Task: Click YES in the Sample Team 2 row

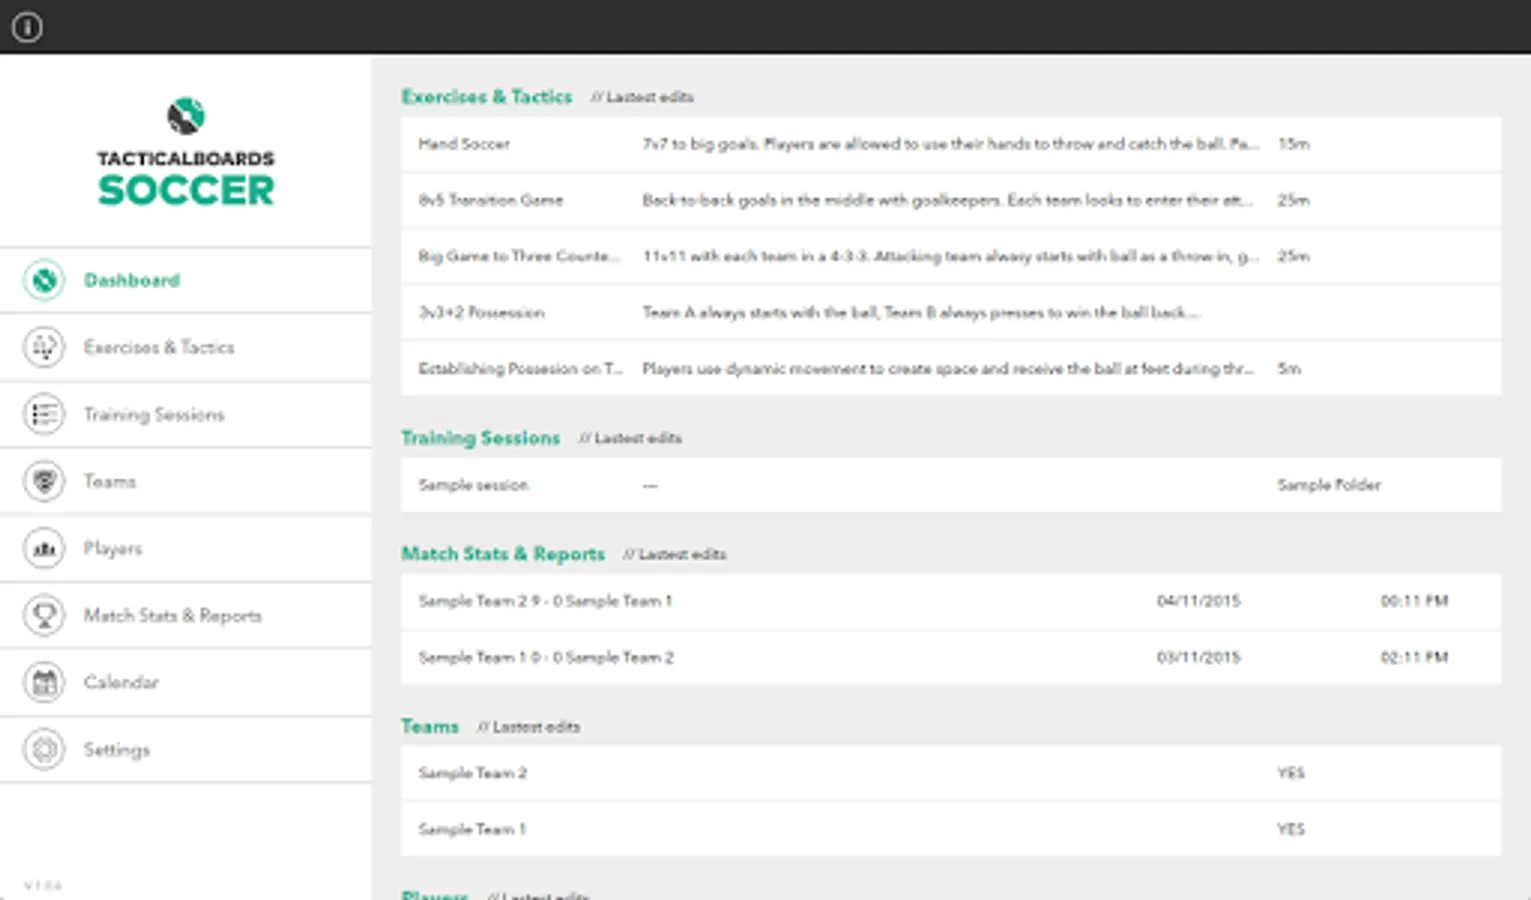Action: tap(1291, 773)
